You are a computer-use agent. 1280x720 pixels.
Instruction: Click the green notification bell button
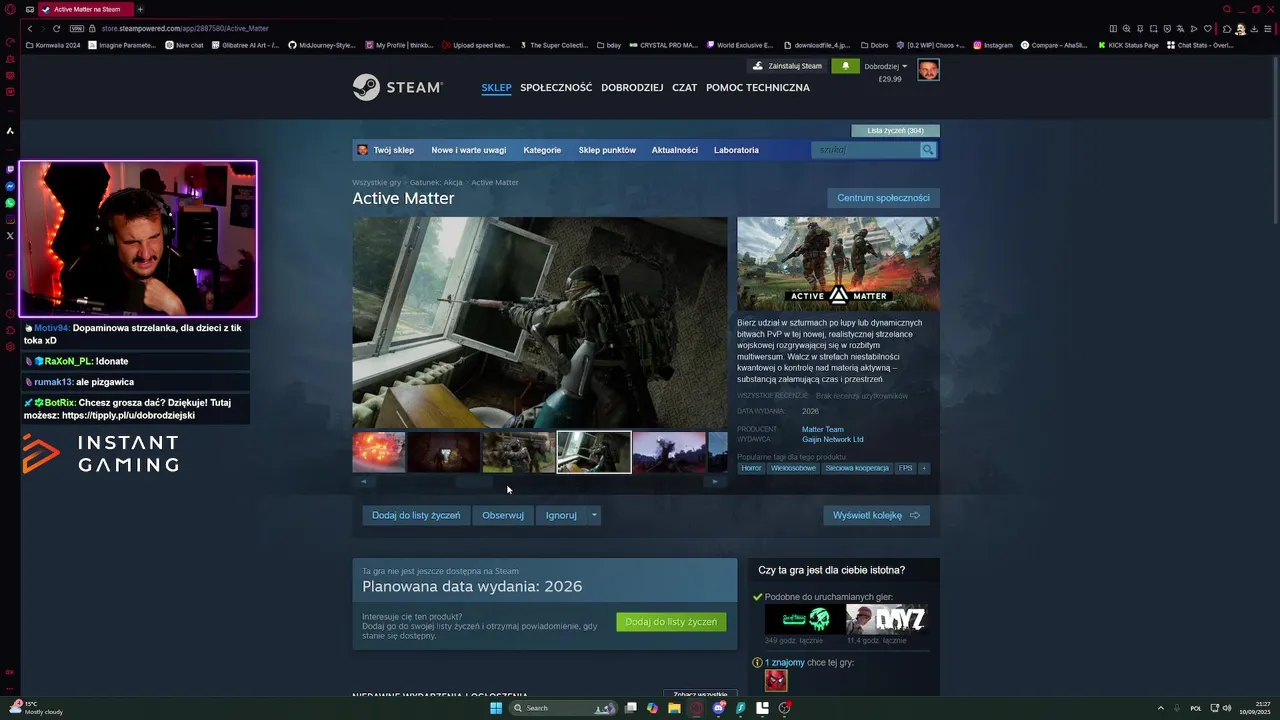(x=845, y=66)
